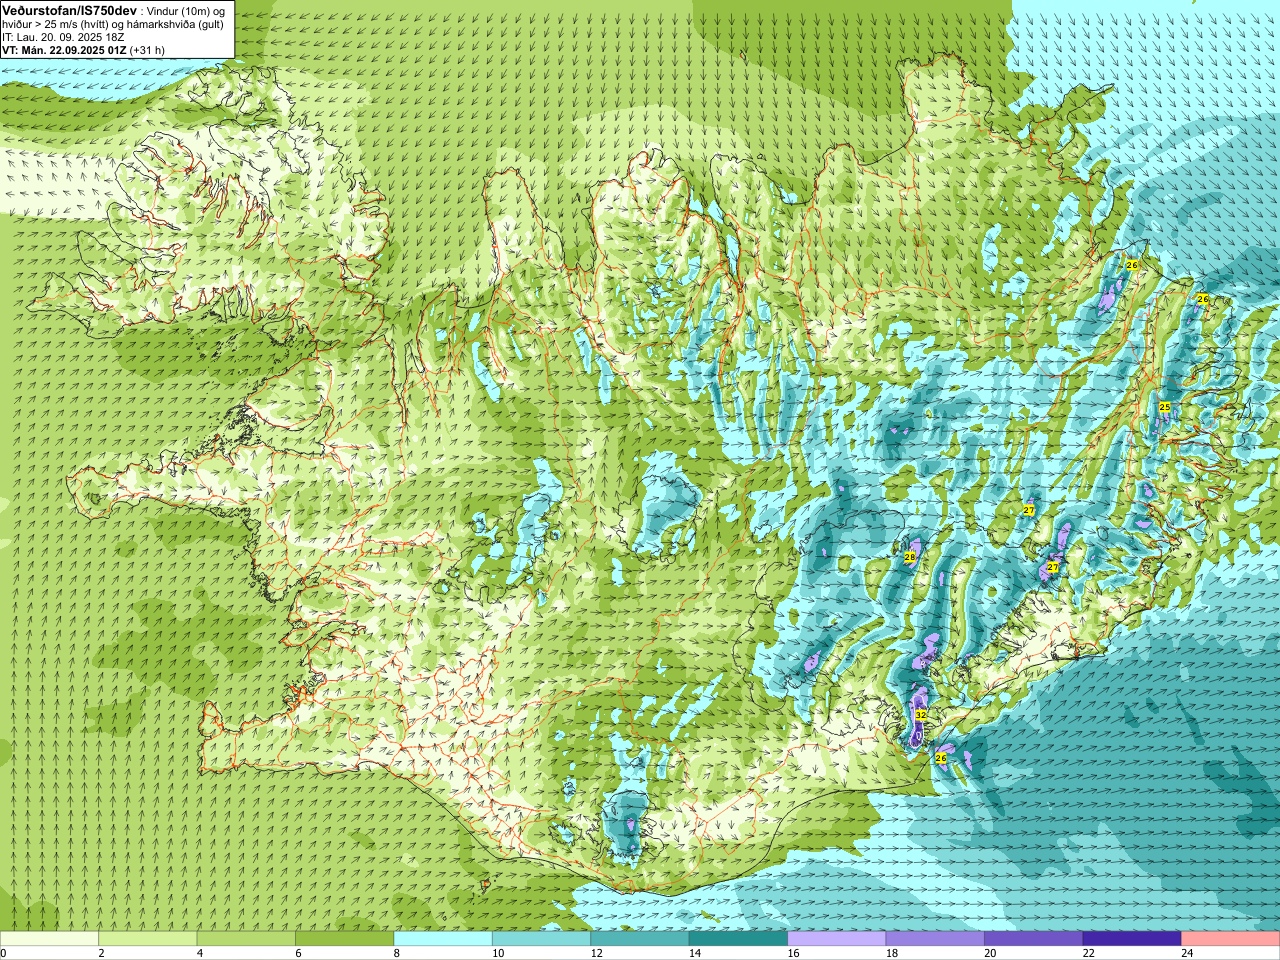Click the 22–24 m/s dark indigo legend swatch

1132,939
